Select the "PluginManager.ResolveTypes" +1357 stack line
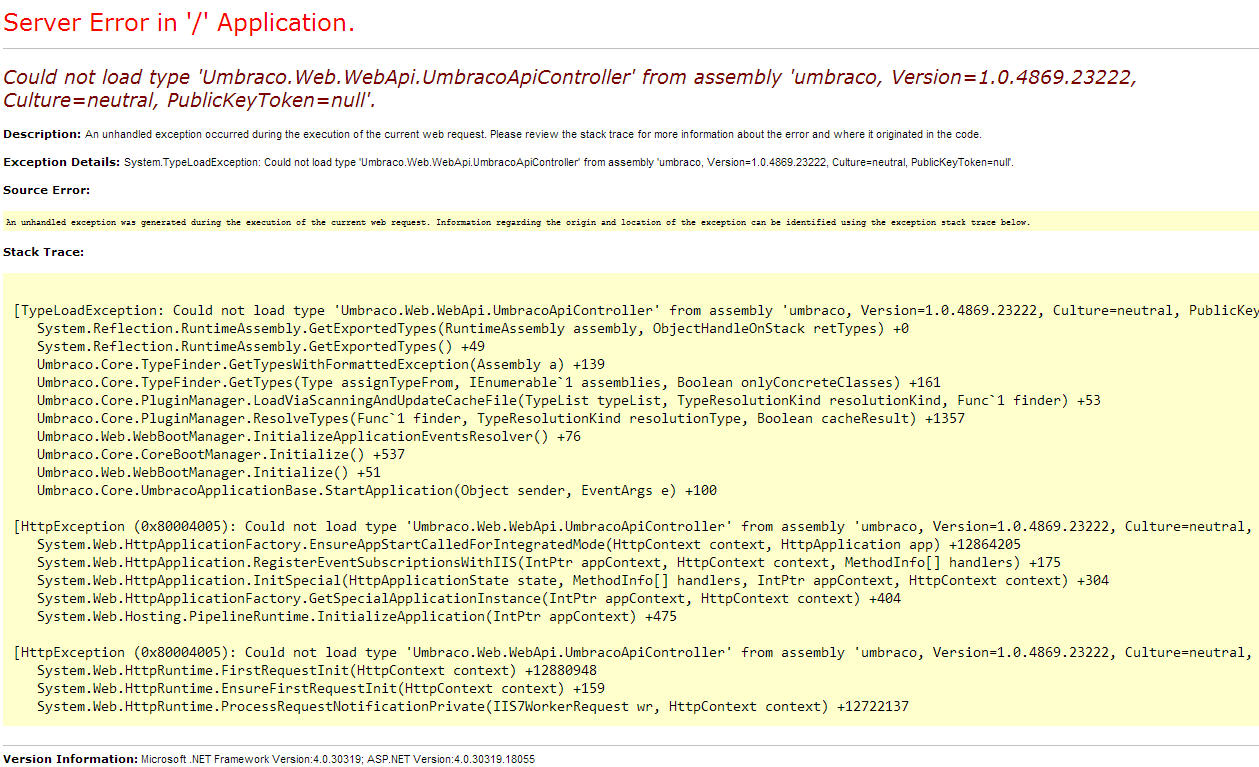This screenshot has width=1259, height=767. tap(501, 418)
